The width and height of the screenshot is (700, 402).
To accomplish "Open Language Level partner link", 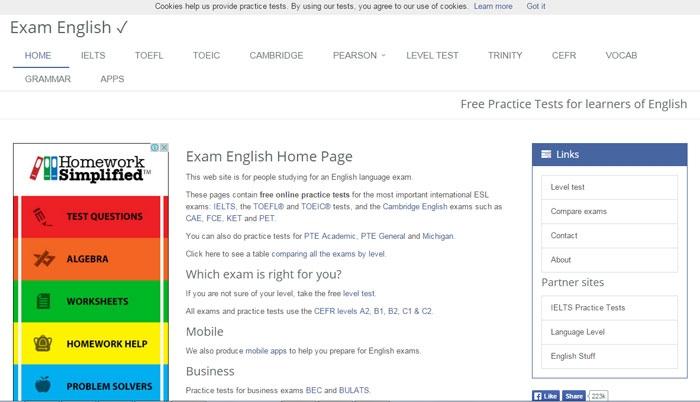I will (x=609, y=332).
